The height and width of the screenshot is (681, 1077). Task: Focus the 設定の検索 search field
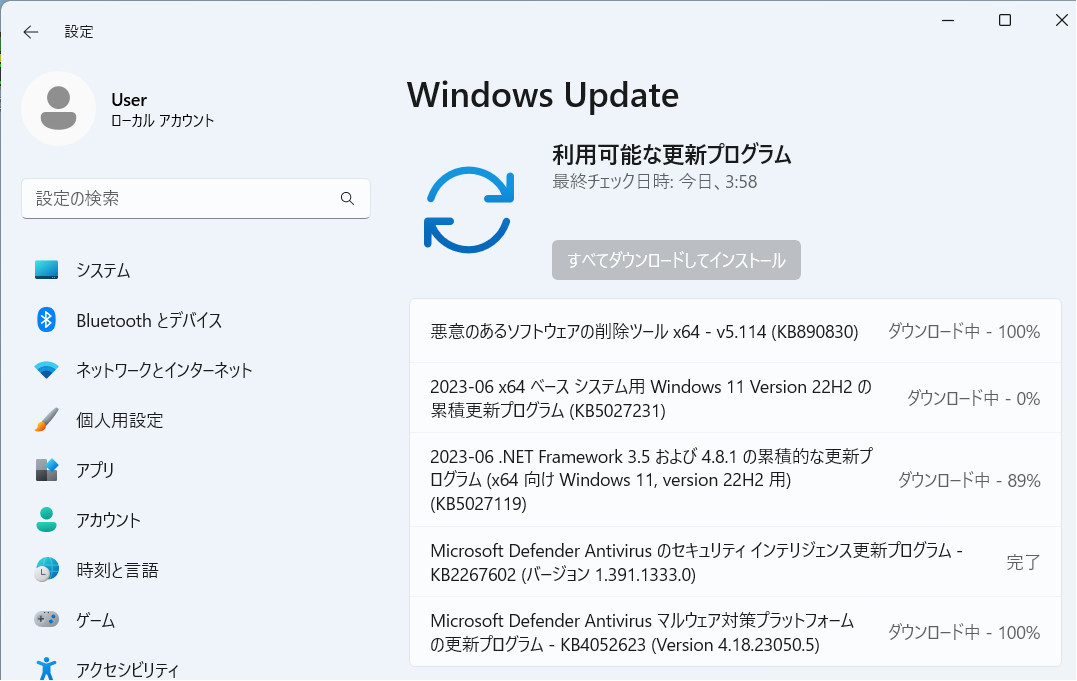pyautogui.click(x=196, y=199)
